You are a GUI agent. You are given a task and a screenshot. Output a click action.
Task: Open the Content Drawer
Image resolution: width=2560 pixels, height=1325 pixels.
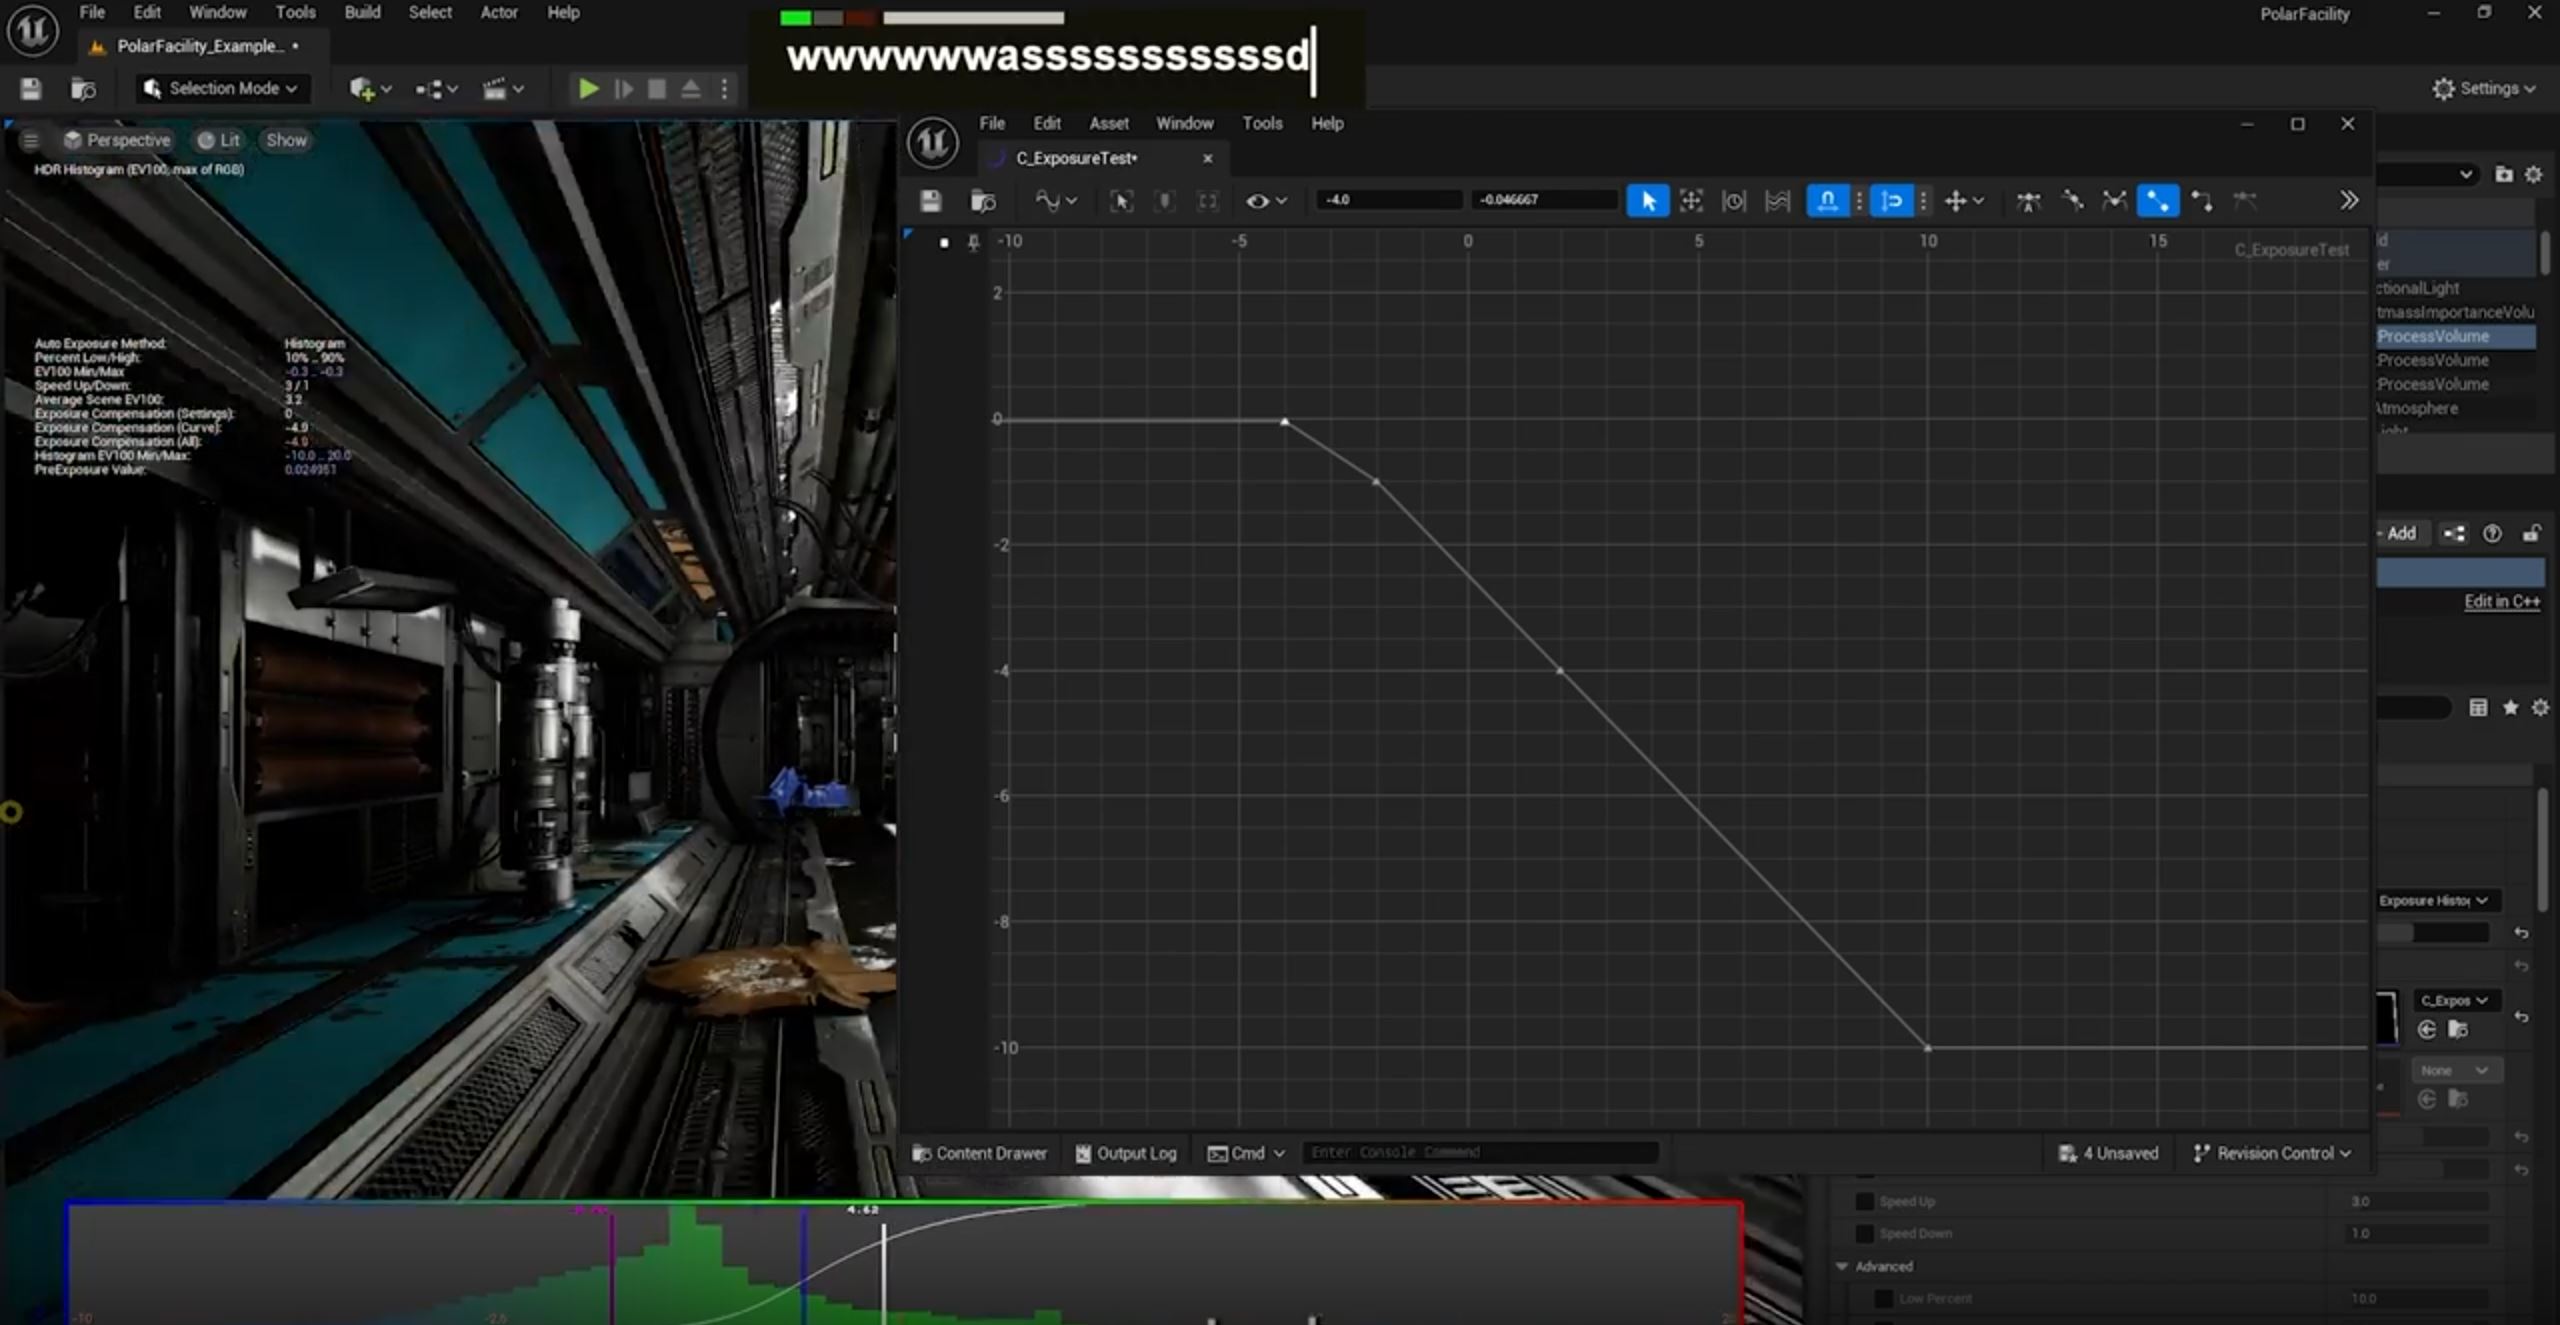click(x=980, y=1153)
